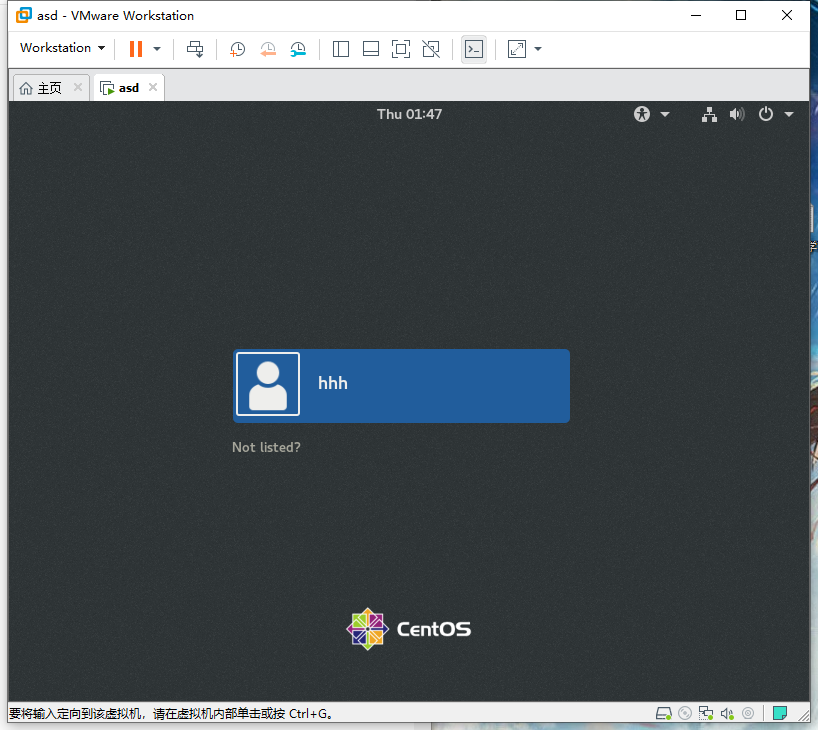Screen dimensions: 818x730
Task: Open the Workstation menu
Action: (62, 48)
